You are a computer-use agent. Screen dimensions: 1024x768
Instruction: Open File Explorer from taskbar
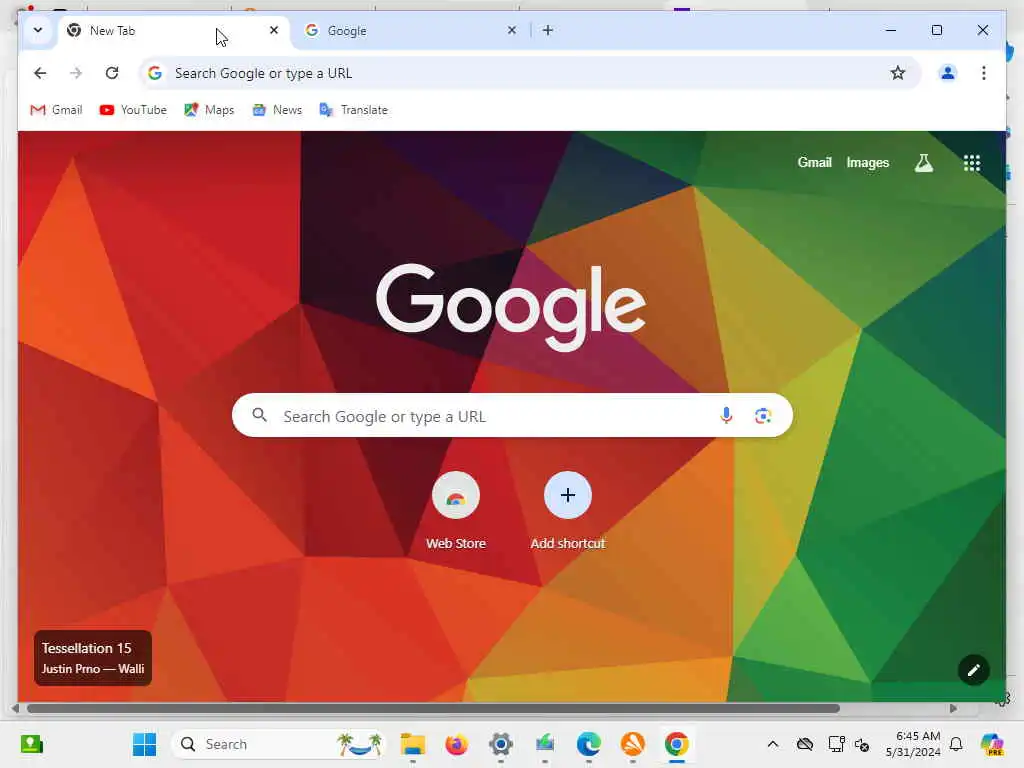click(x=413, y=744)
